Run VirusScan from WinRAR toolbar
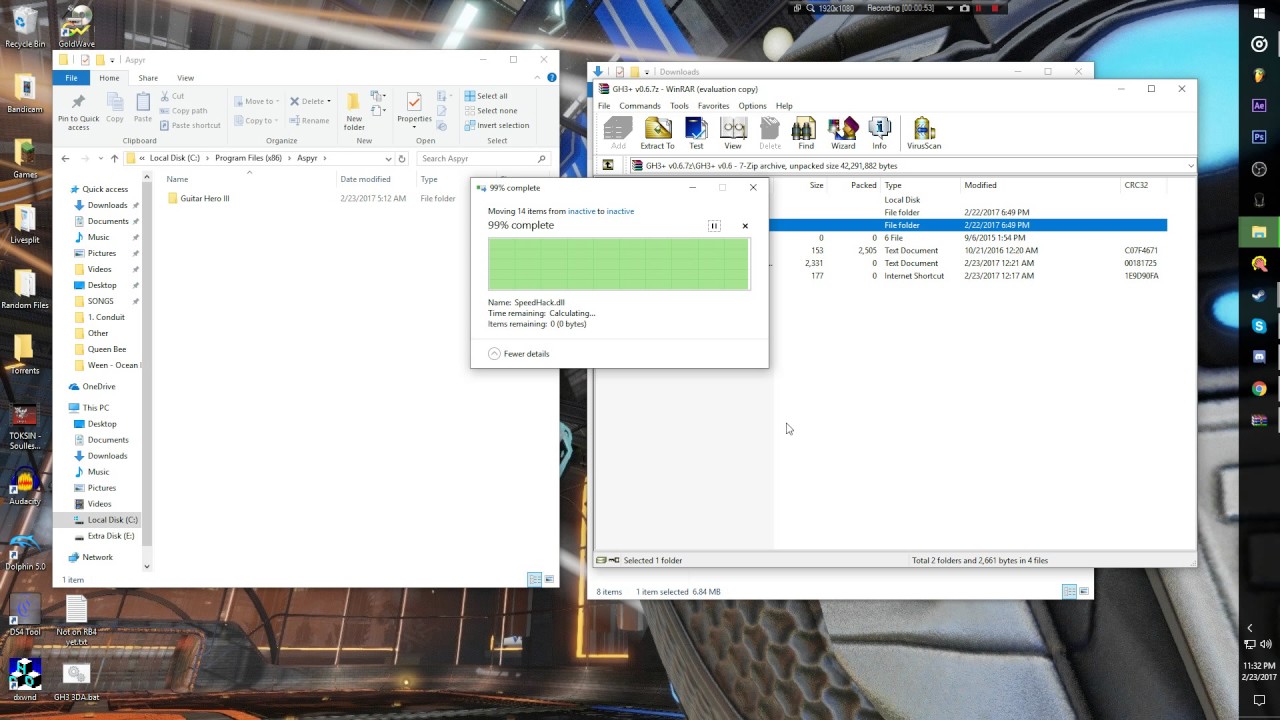The width and height of the screenshot is (1280, 720). (924, 133)
